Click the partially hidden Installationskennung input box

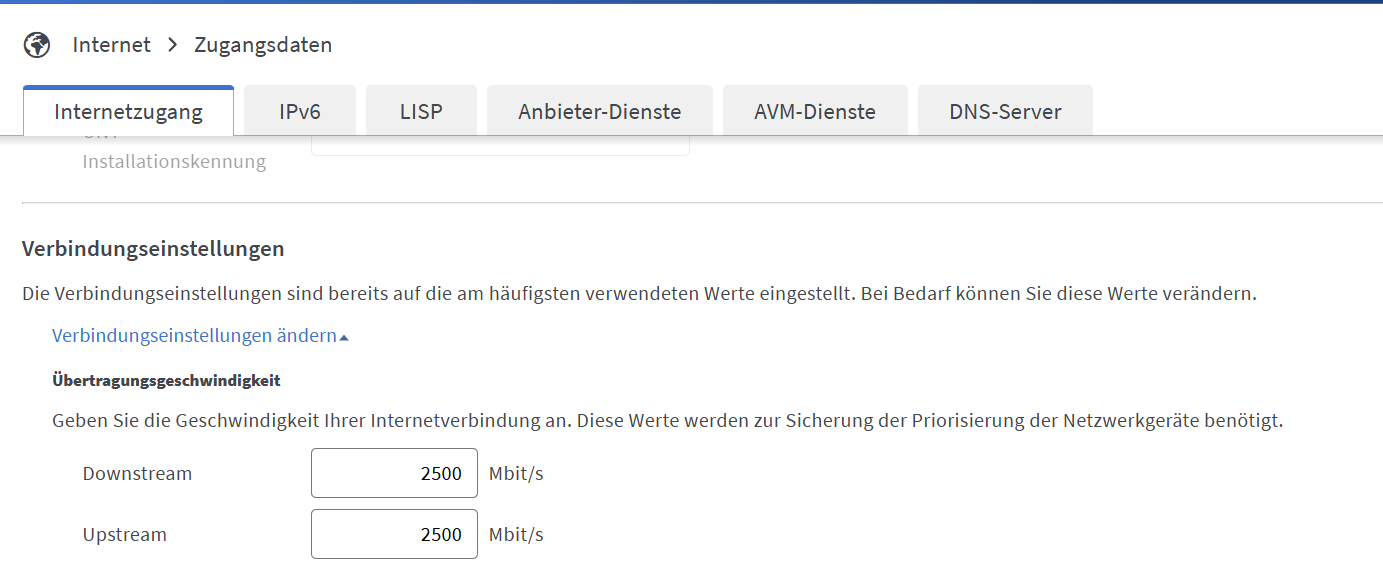pyautogui.click(x=500, y=146)
